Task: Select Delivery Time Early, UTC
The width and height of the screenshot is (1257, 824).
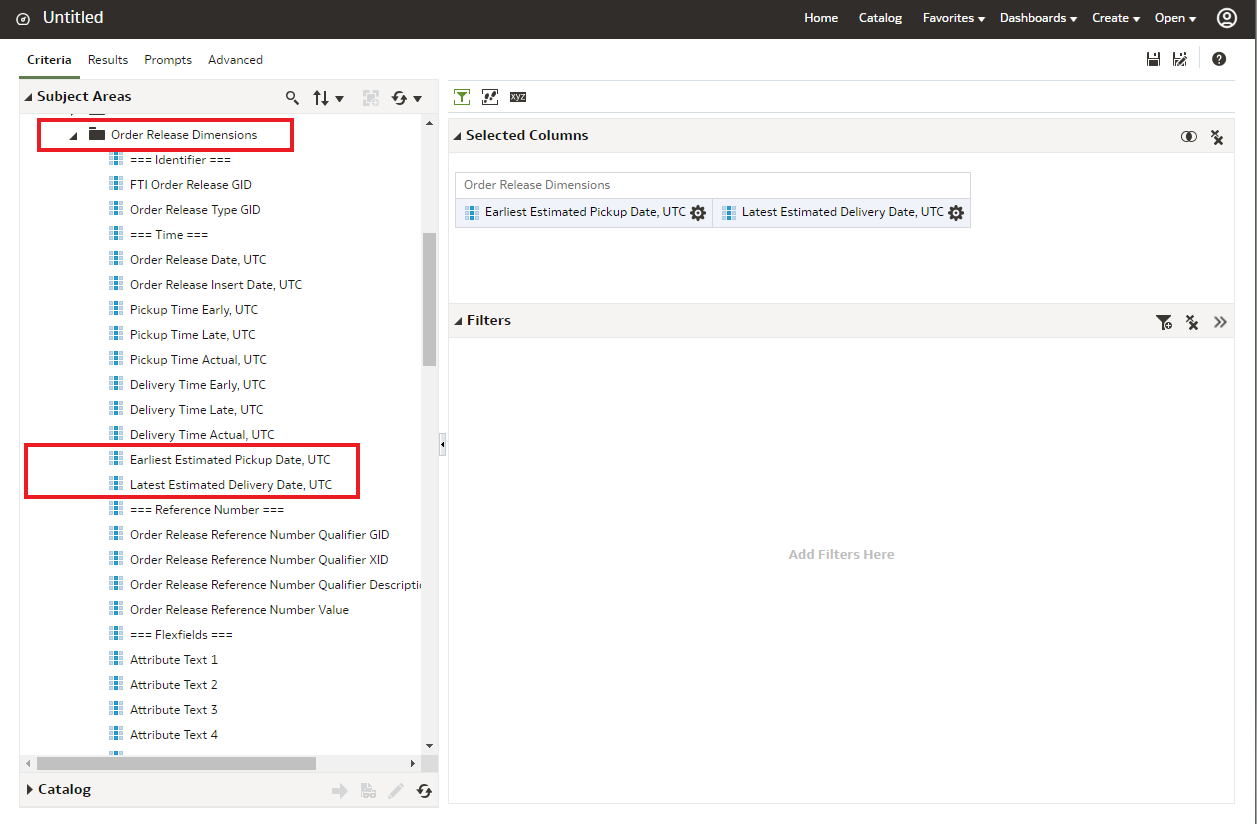Action: click(198, 385)
